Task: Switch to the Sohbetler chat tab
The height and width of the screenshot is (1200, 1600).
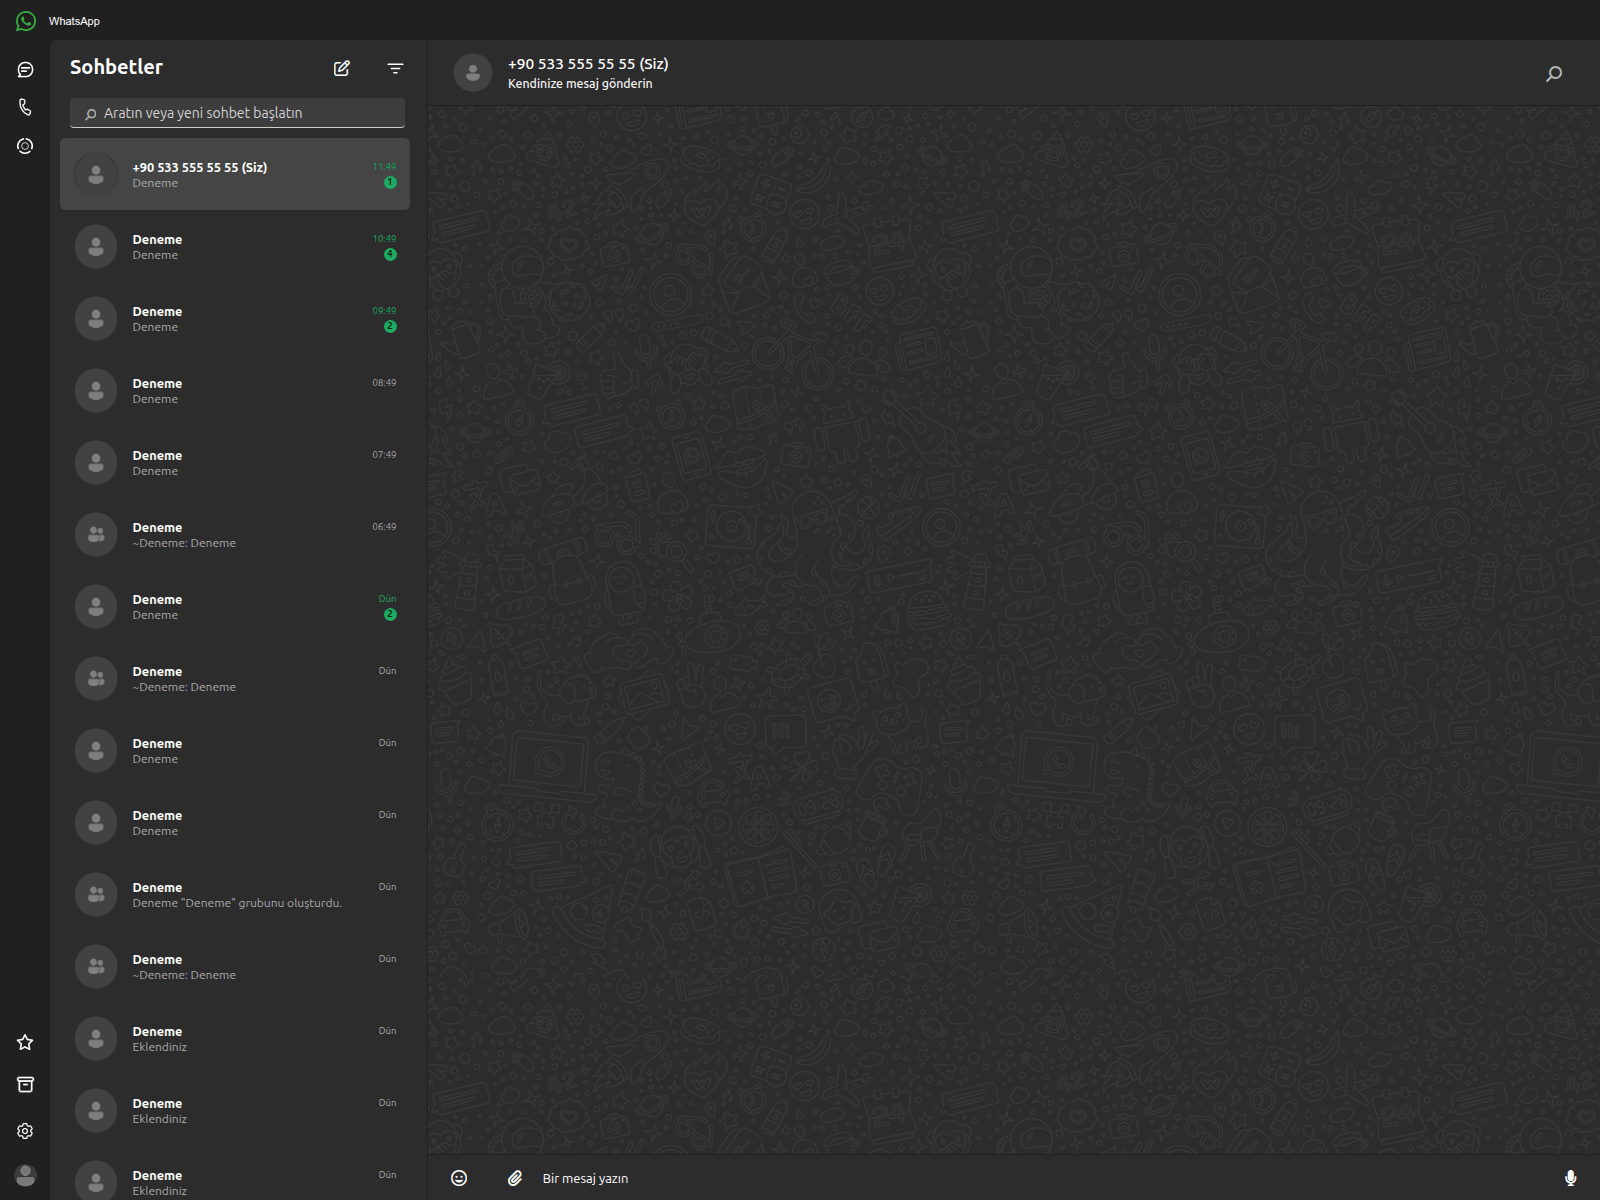Action: click(24, 69)
